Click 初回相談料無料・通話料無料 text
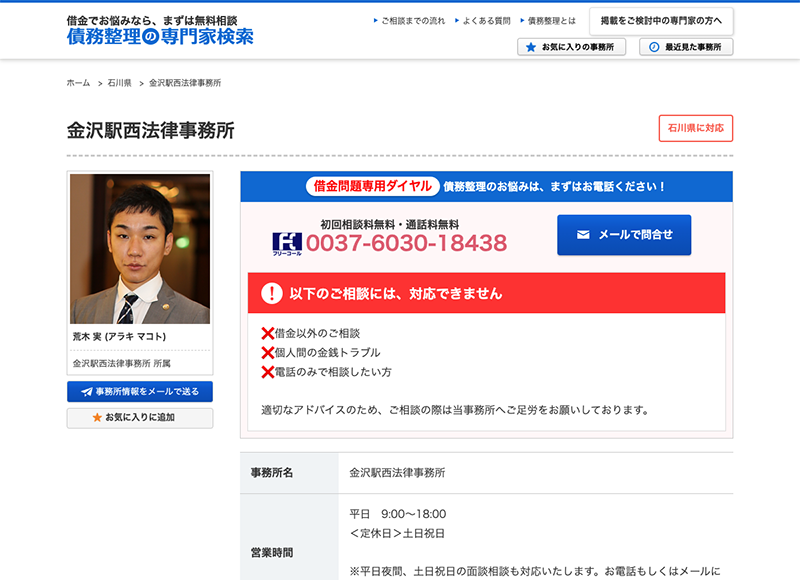Viewport: 800px width, 580px height. (x=390, y=224)
